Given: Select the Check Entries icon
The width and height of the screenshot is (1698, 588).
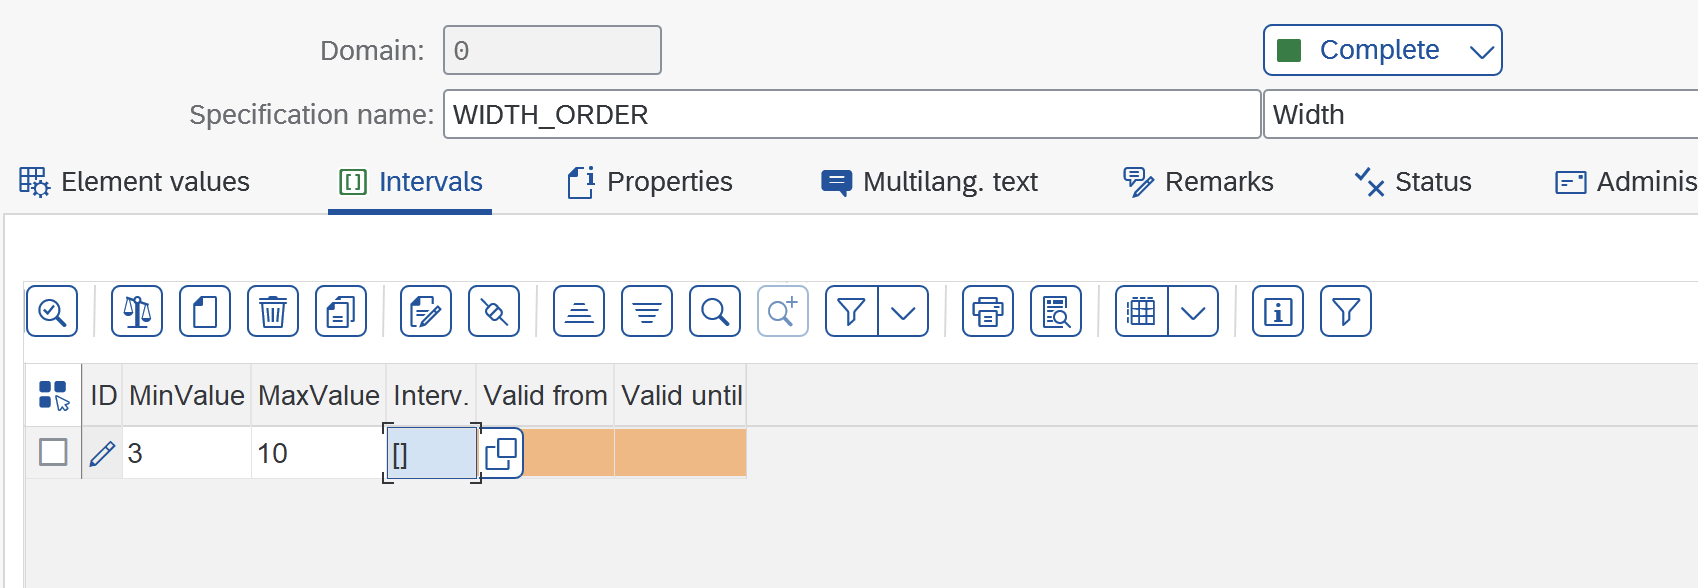Looking at the screenshot, I should click(52, 311).
